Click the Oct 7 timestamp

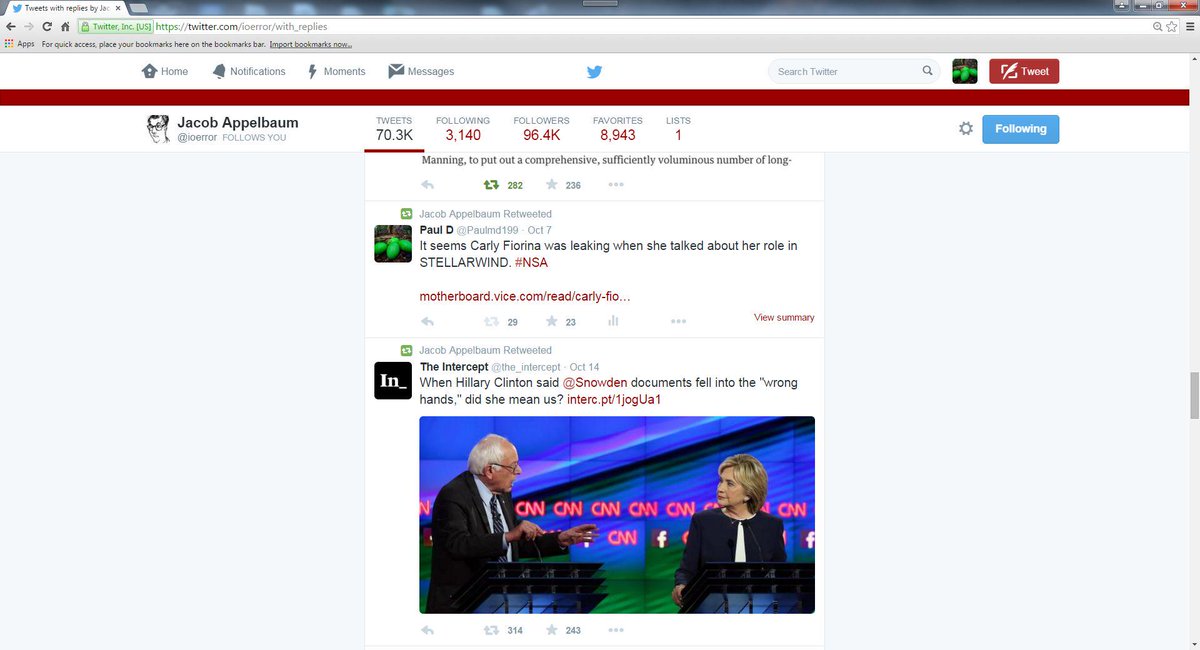pyautogui.click(x=539, y=231)
